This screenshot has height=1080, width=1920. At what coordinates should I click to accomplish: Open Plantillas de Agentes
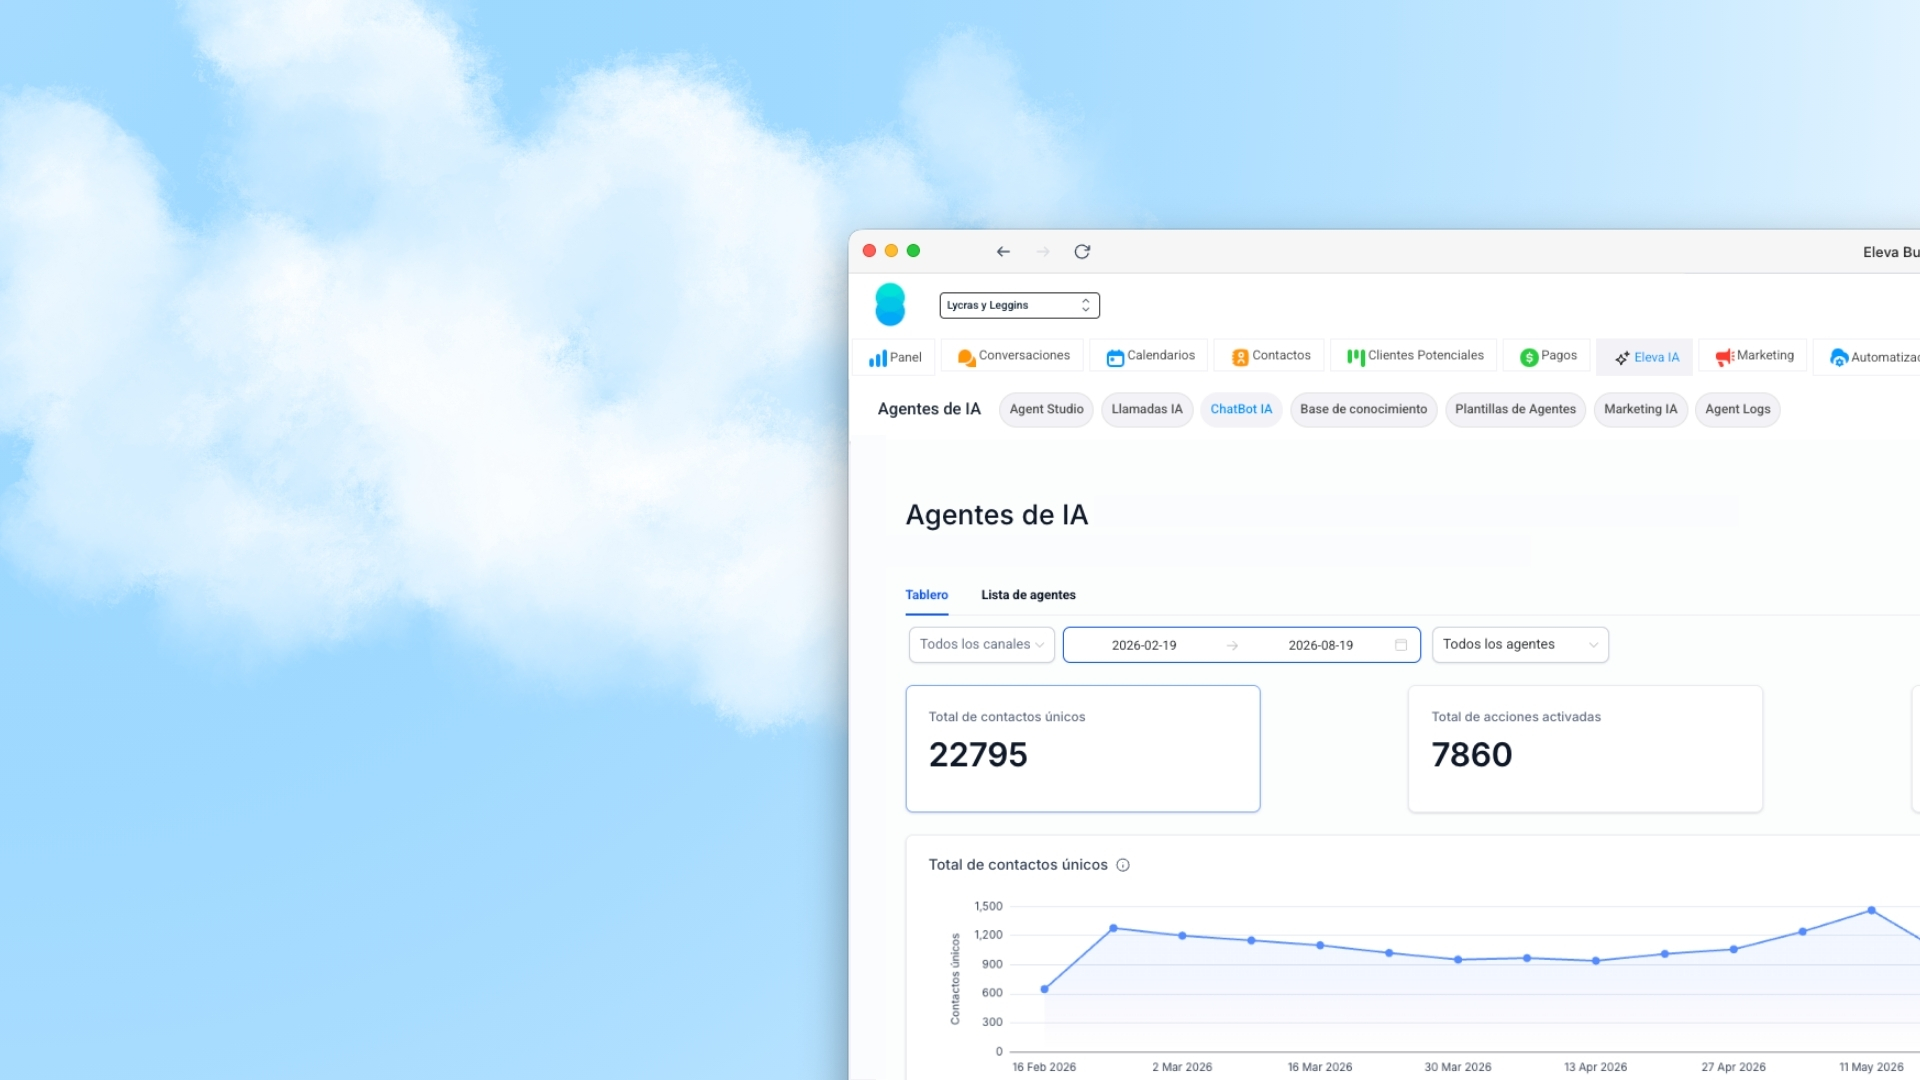click(x=1515, y=410)
